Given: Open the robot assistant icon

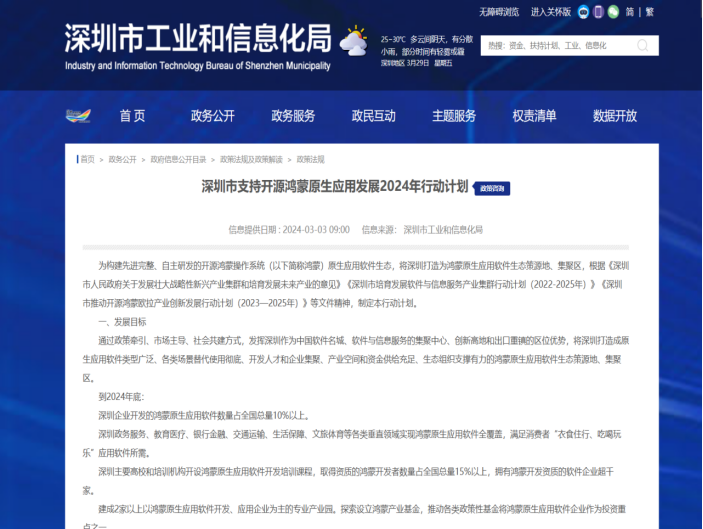Looking at the screenshot, I should point(583,12).
